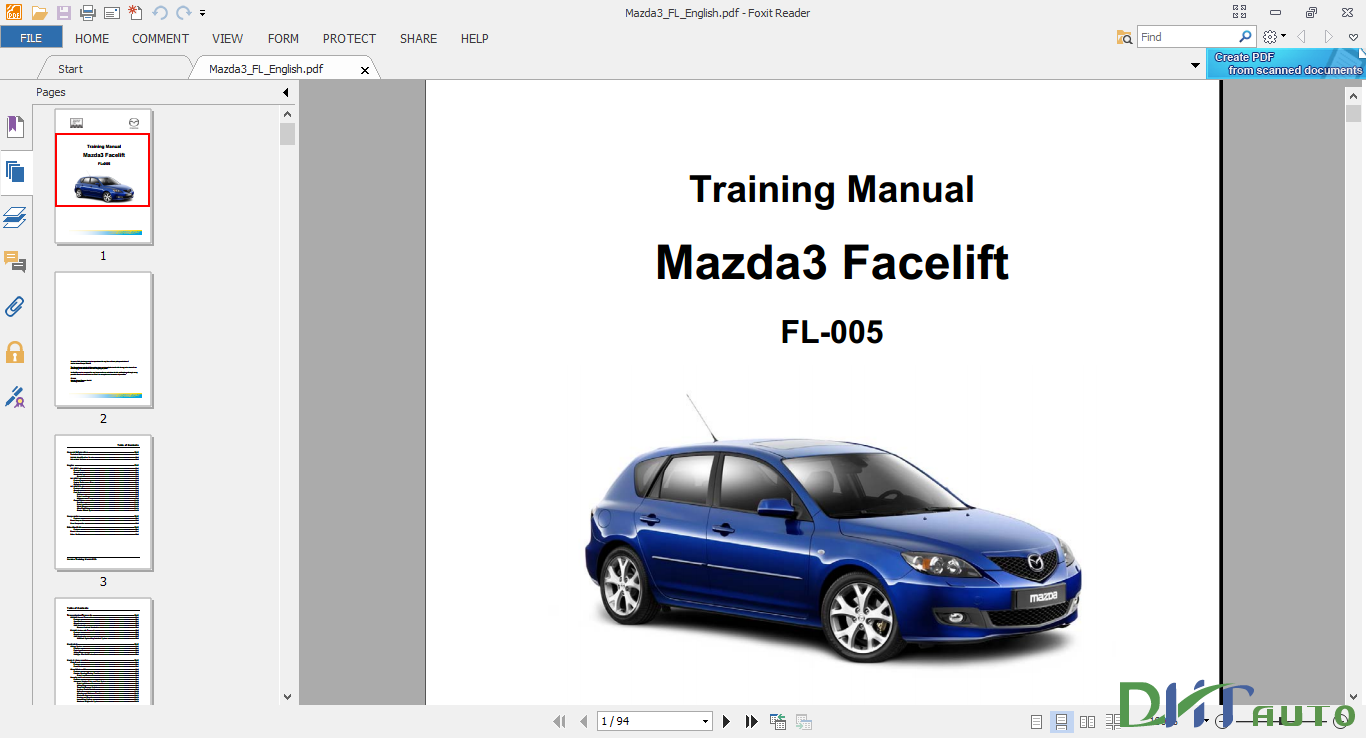The width and height of the screenshot is (1366, 738).
Task: Switch to single page view
Action: click(x=1036, y=721)
